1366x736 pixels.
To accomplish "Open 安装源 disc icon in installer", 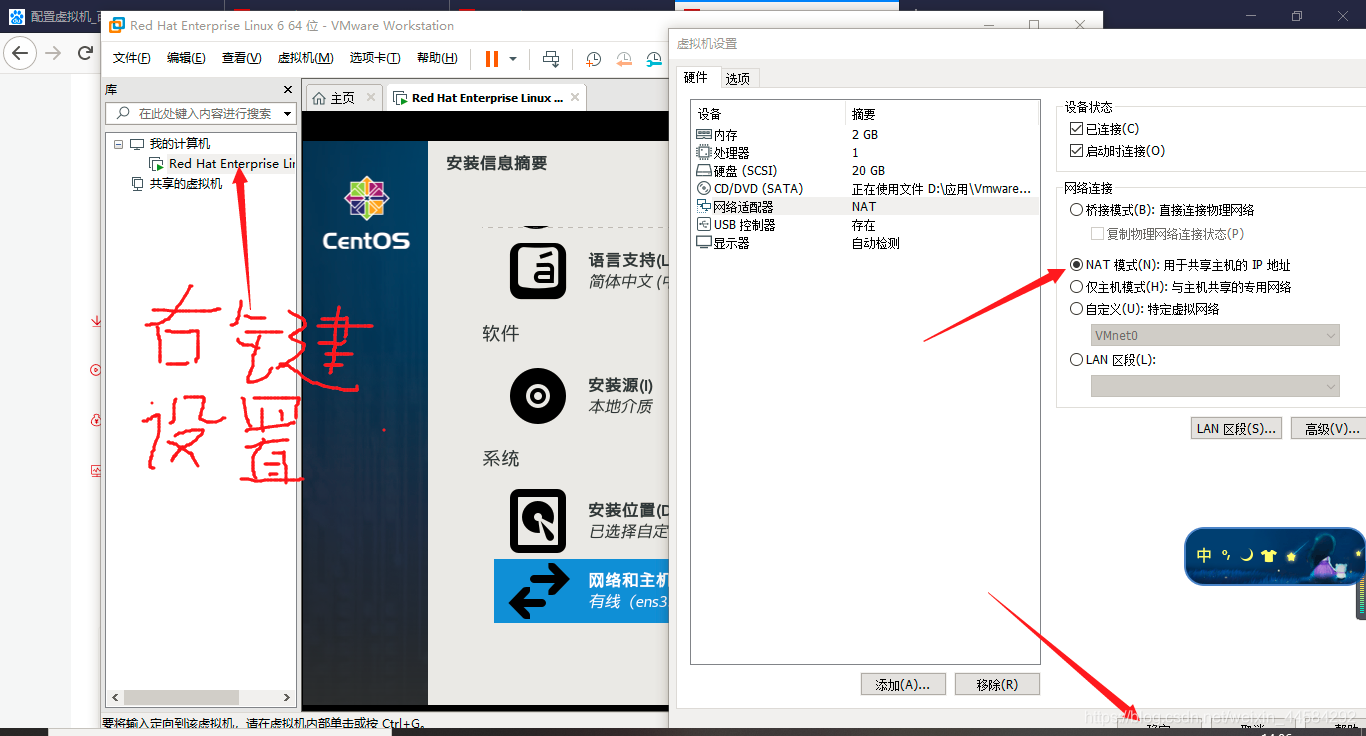I will [538, 396].
